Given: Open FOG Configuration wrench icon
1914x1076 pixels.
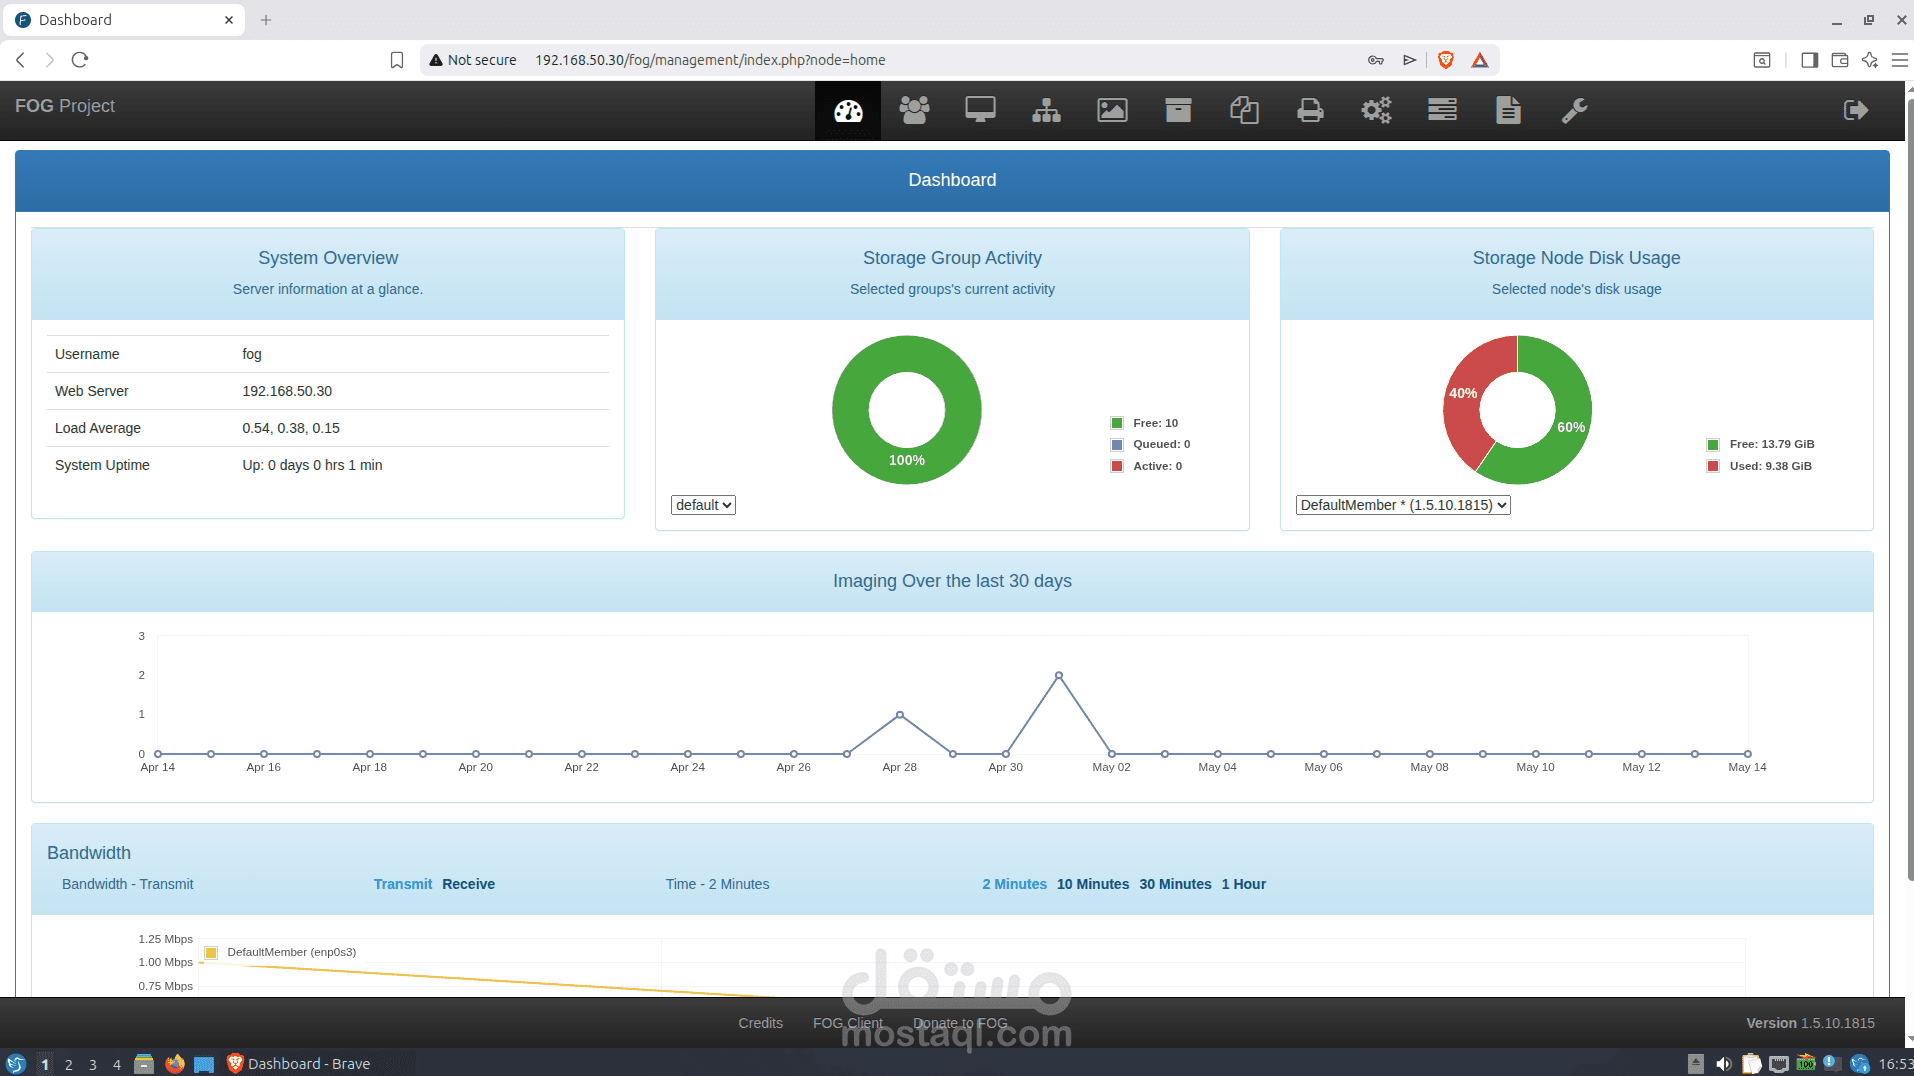Looking at the screenshot, I should (1574, 110).
